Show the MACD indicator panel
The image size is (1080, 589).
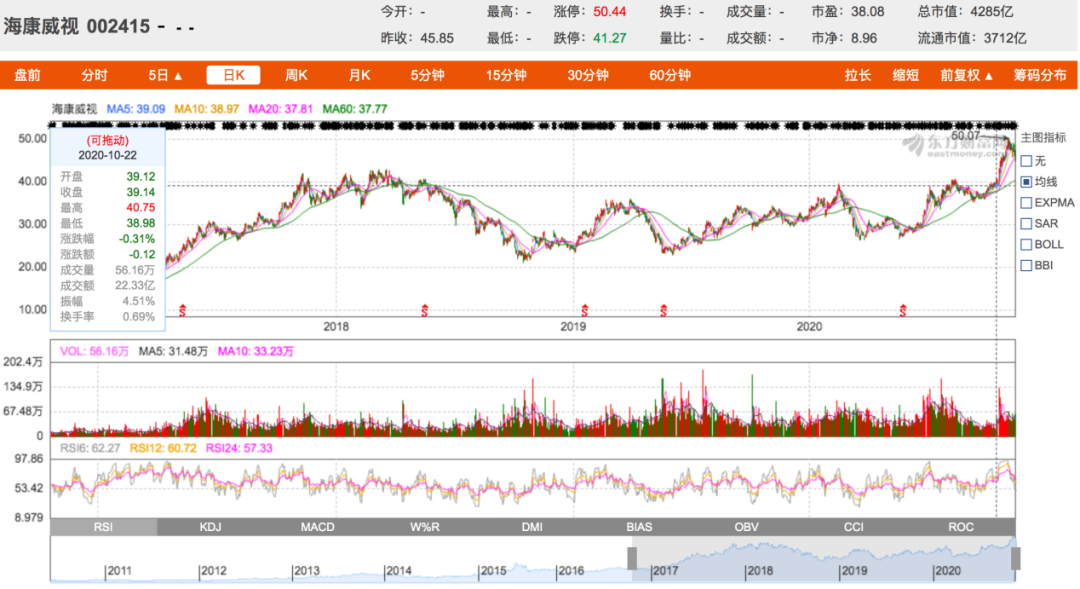(x=318, y=527)
